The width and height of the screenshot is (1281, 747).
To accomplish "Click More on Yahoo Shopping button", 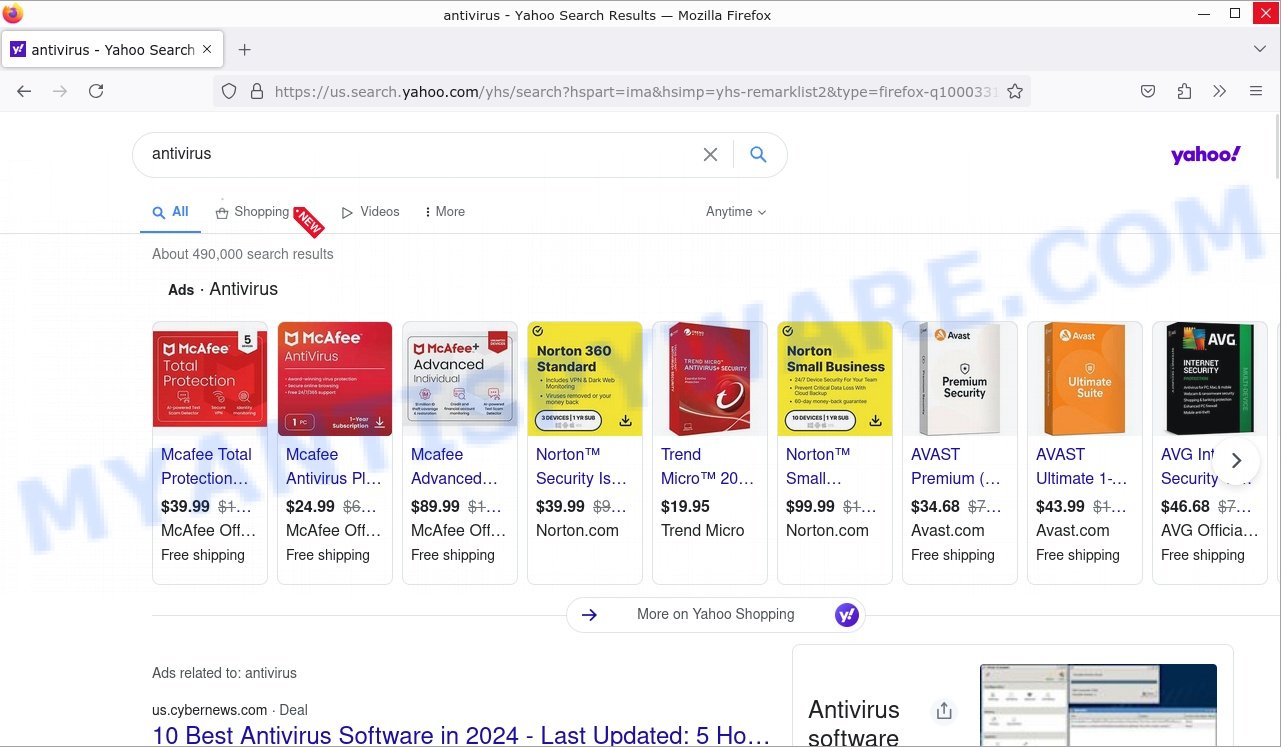I will point(716,615).
